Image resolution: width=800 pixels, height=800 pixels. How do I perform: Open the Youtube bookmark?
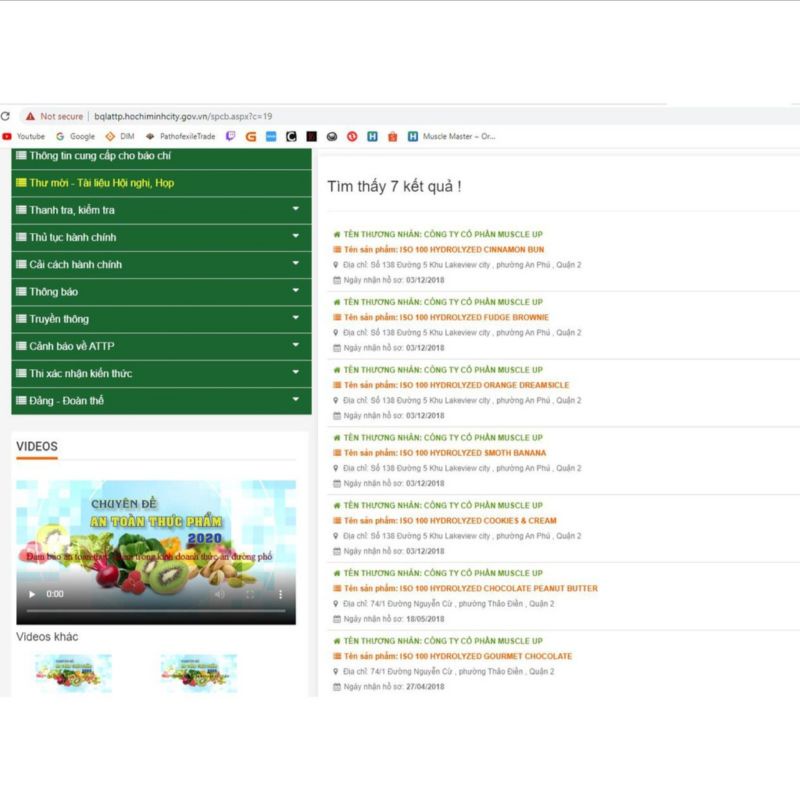pos(24,137)
